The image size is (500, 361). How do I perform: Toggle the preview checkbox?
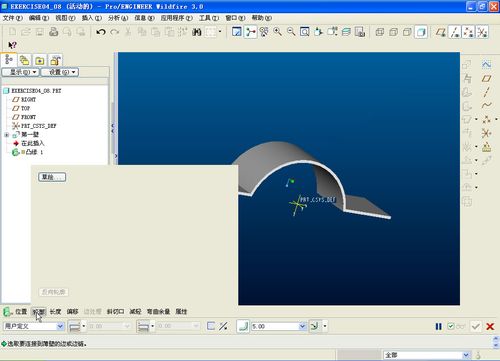(451, 326)
